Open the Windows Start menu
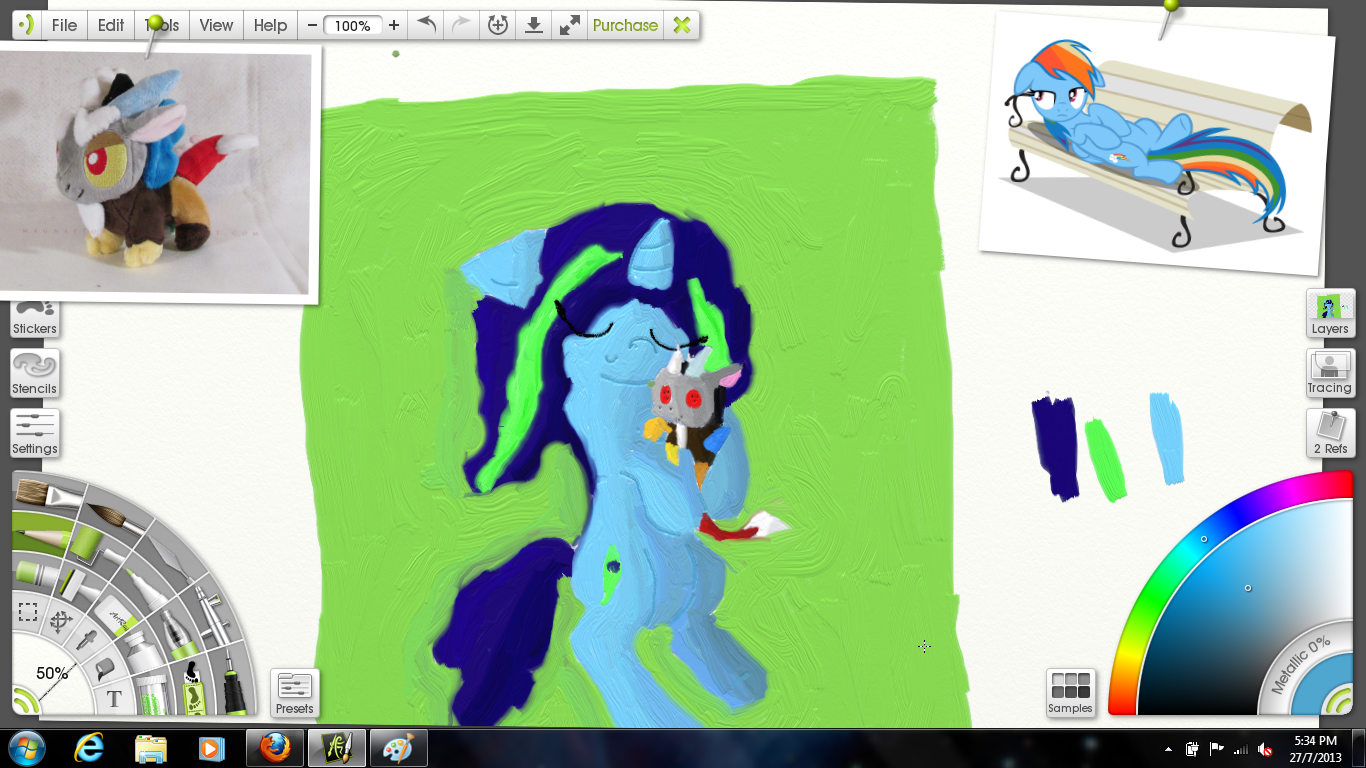This screenshot has height=768, width=1366. click(25, 748)
